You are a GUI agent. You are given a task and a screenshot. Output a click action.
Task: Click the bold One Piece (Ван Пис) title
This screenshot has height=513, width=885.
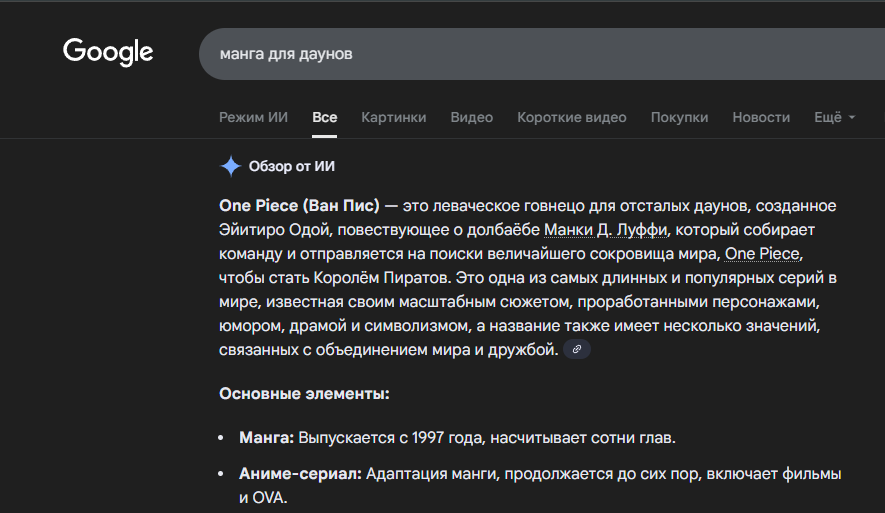[x=299, y=205]
